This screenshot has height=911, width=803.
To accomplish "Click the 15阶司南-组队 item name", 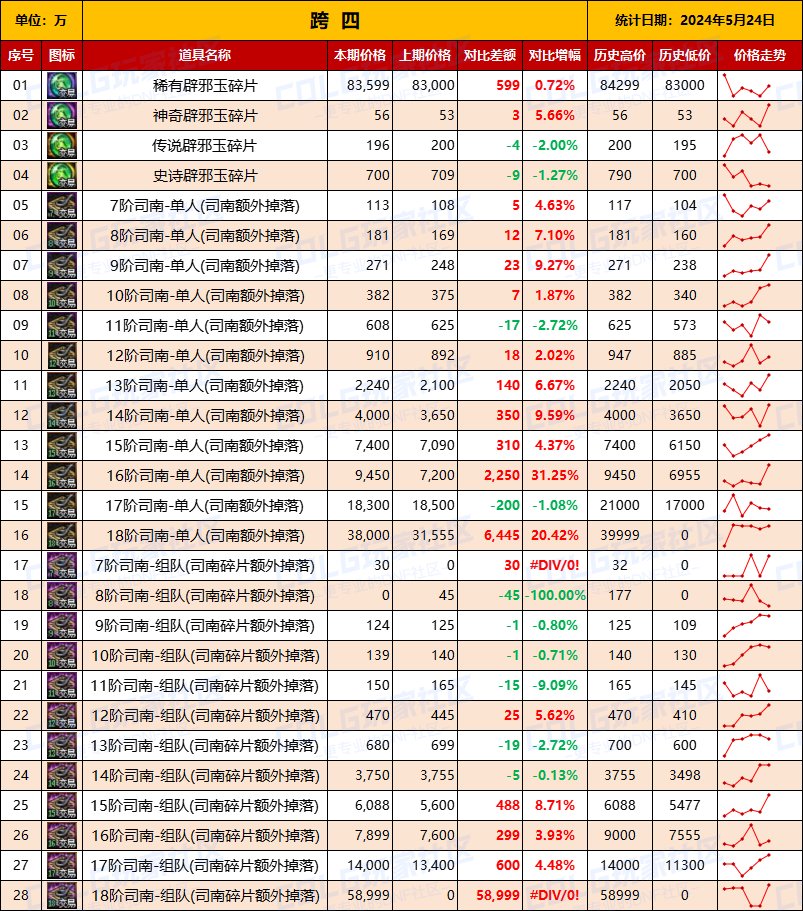I will point(205,806).
